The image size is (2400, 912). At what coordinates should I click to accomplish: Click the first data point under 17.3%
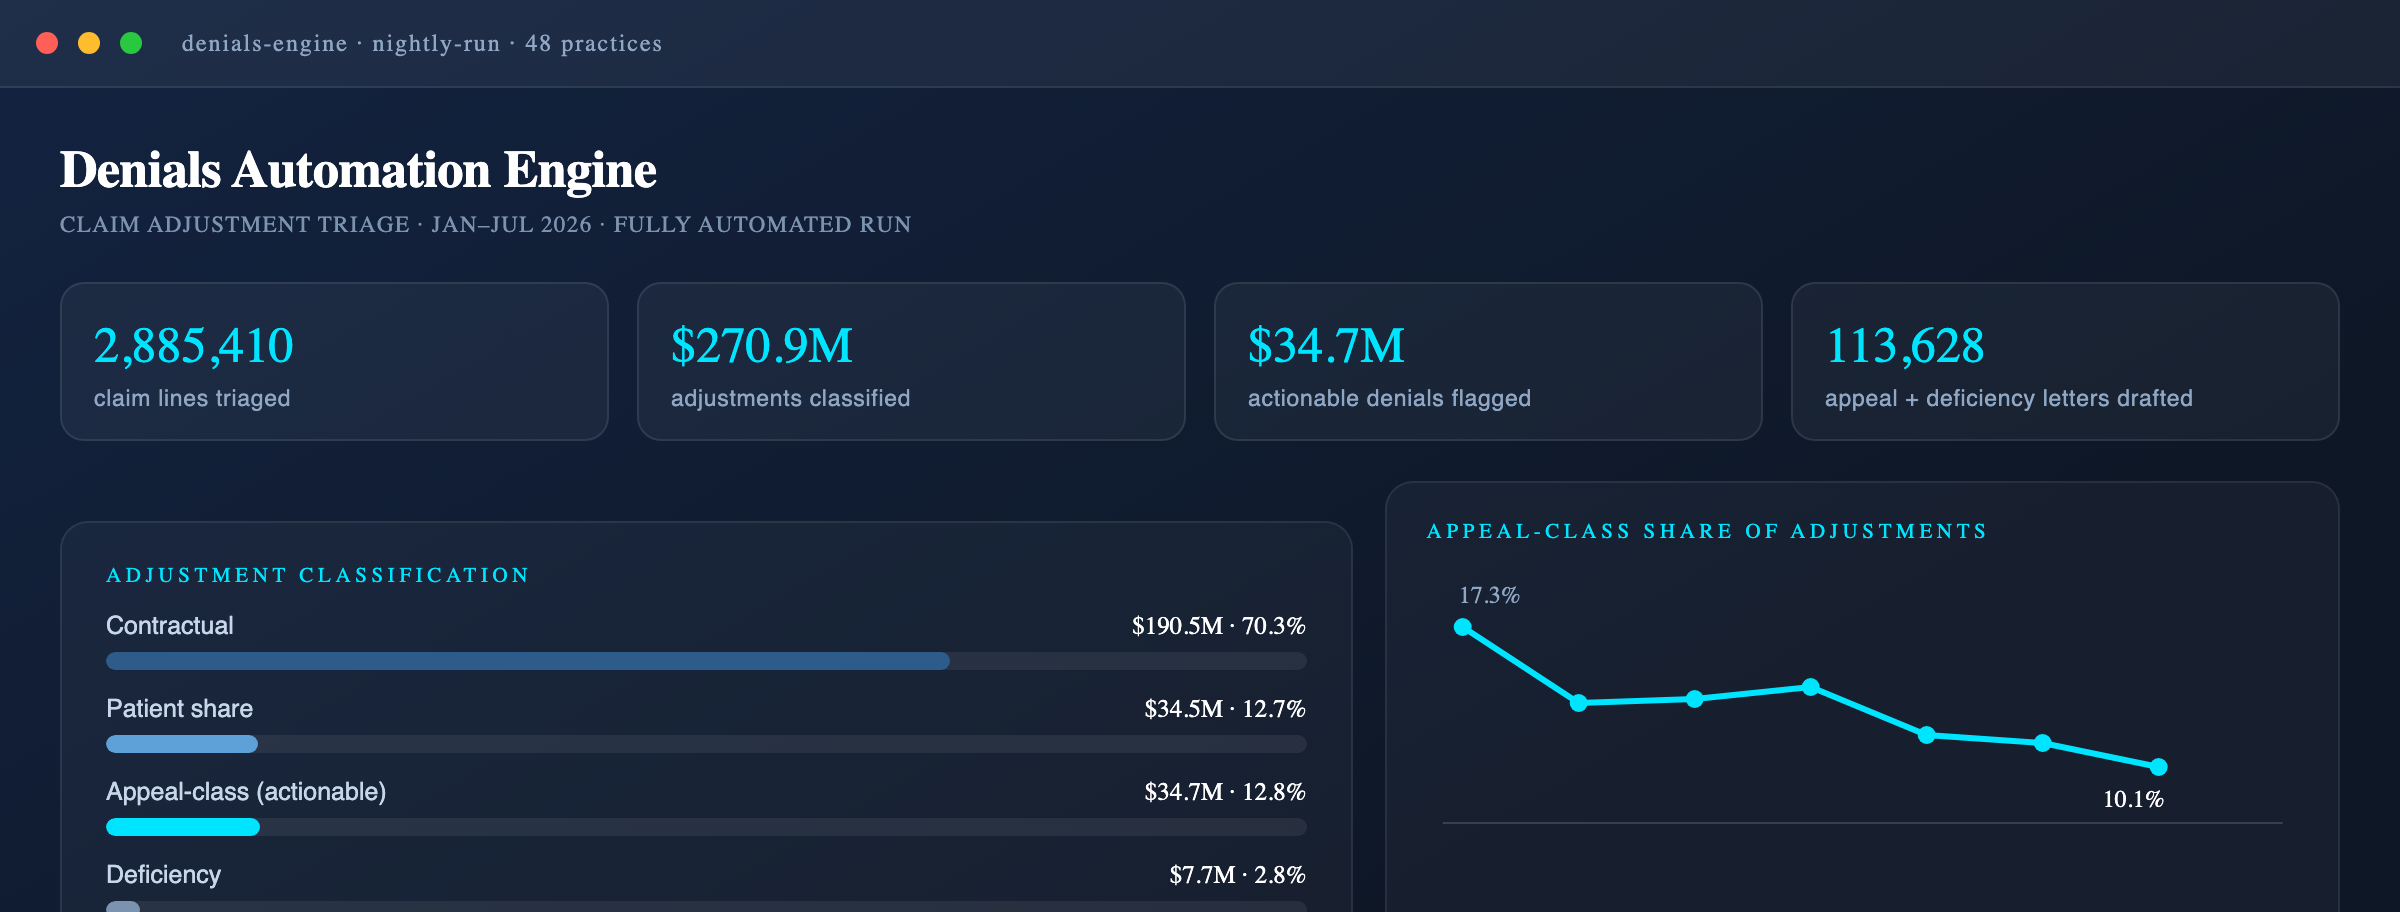pos(1463,627)
